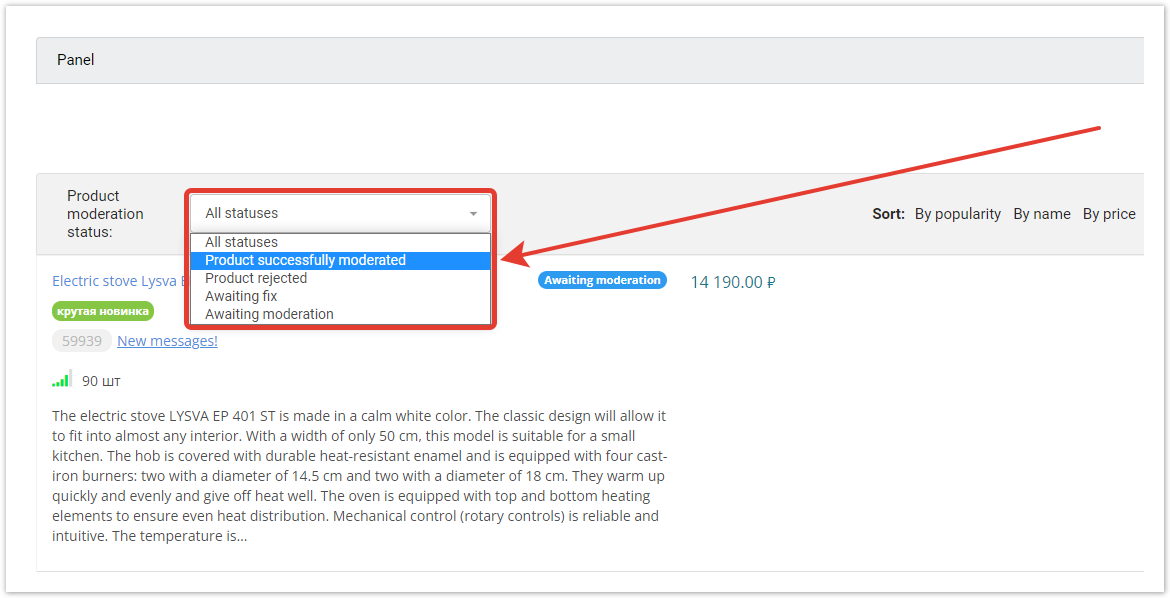Click the Panel header bar
The image size is (1170, 598).
[x=590, y=60]
